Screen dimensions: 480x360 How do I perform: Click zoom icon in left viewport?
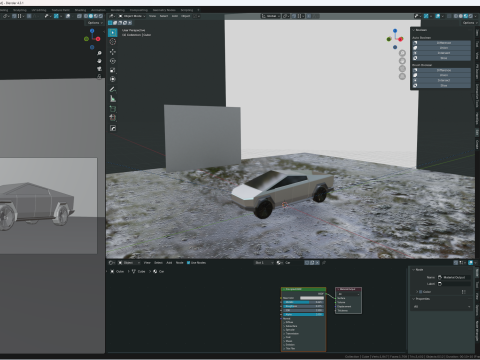[x=99, y=53]
